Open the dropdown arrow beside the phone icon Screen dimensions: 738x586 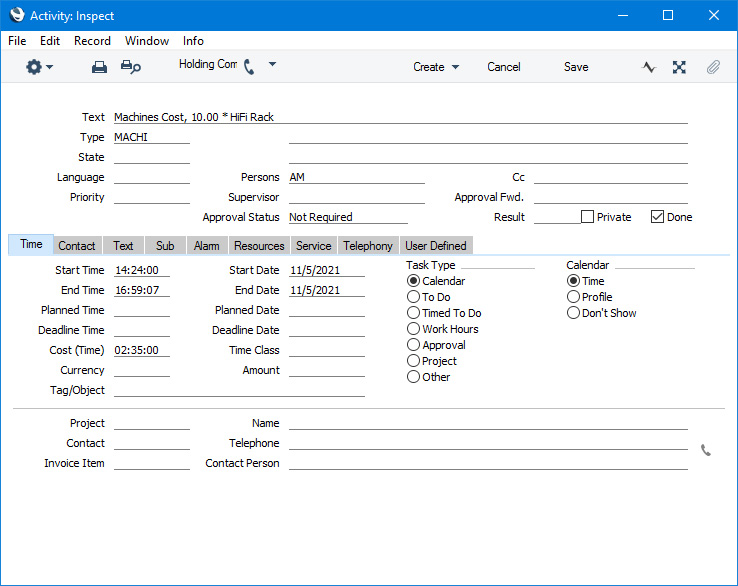pos(272,65)
